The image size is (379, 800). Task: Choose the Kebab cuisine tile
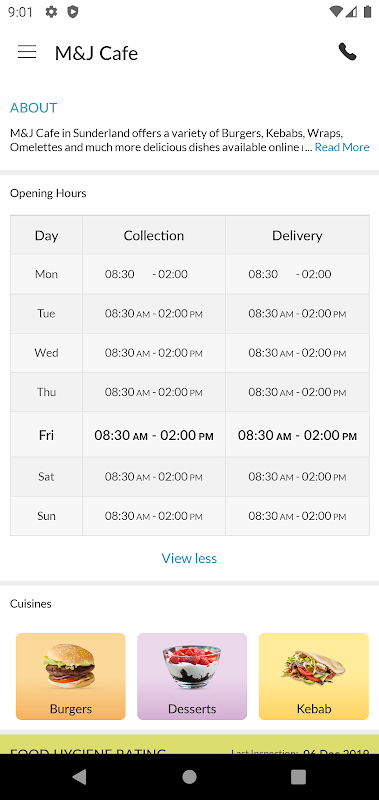[x=314, y=677]
